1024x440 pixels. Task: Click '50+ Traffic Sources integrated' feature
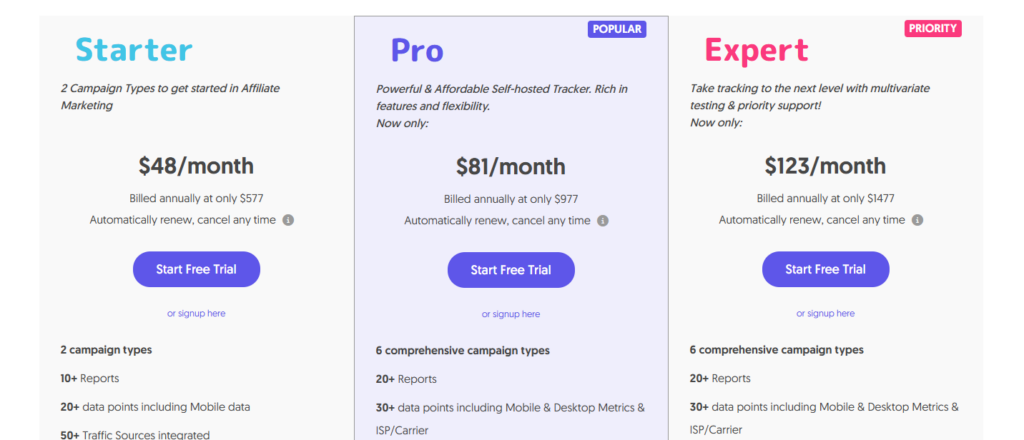pyautogui.click(x=135, y=435)
